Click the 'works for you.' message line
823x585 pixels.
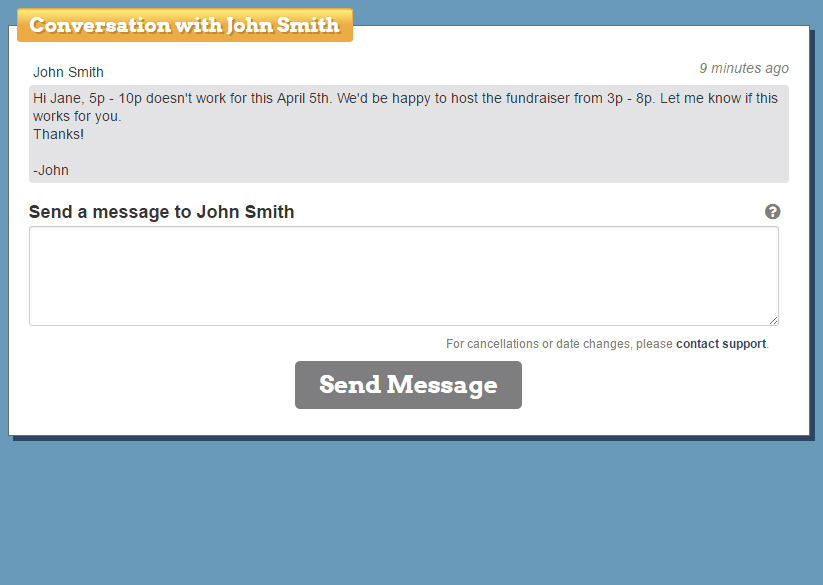point(77,116)
